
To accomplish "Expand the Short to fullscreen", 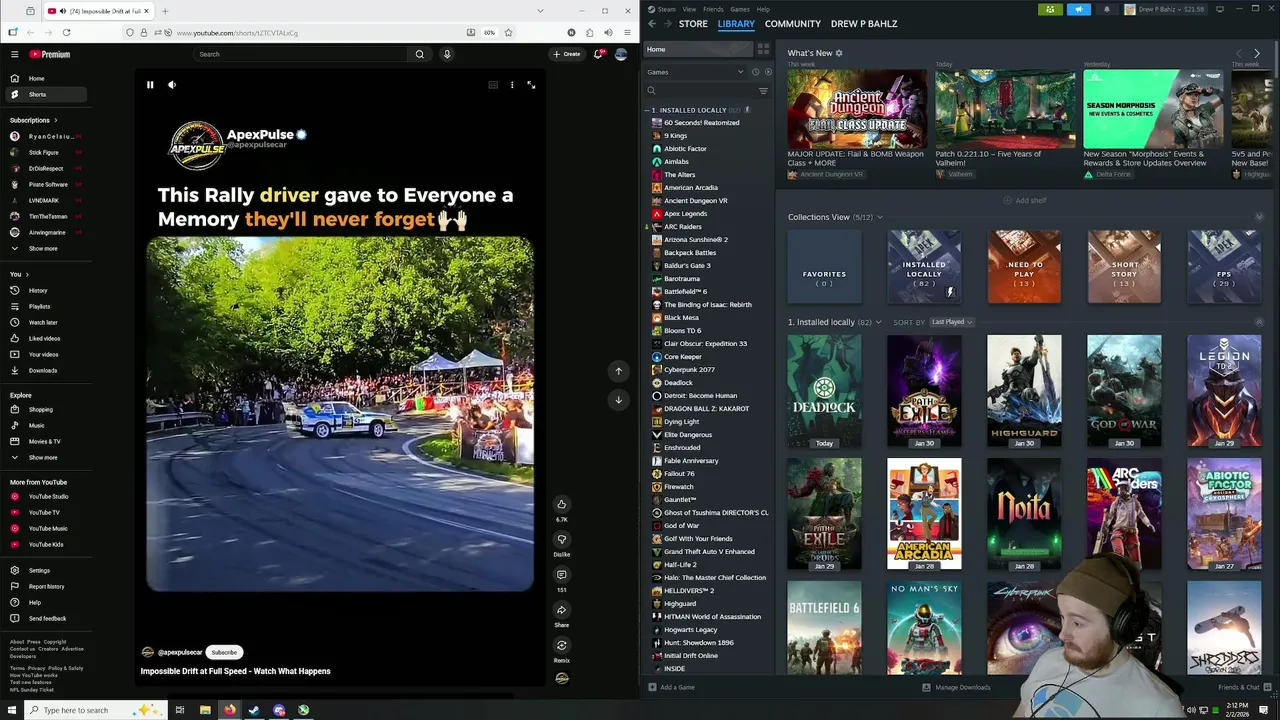I will coord(531,85).
